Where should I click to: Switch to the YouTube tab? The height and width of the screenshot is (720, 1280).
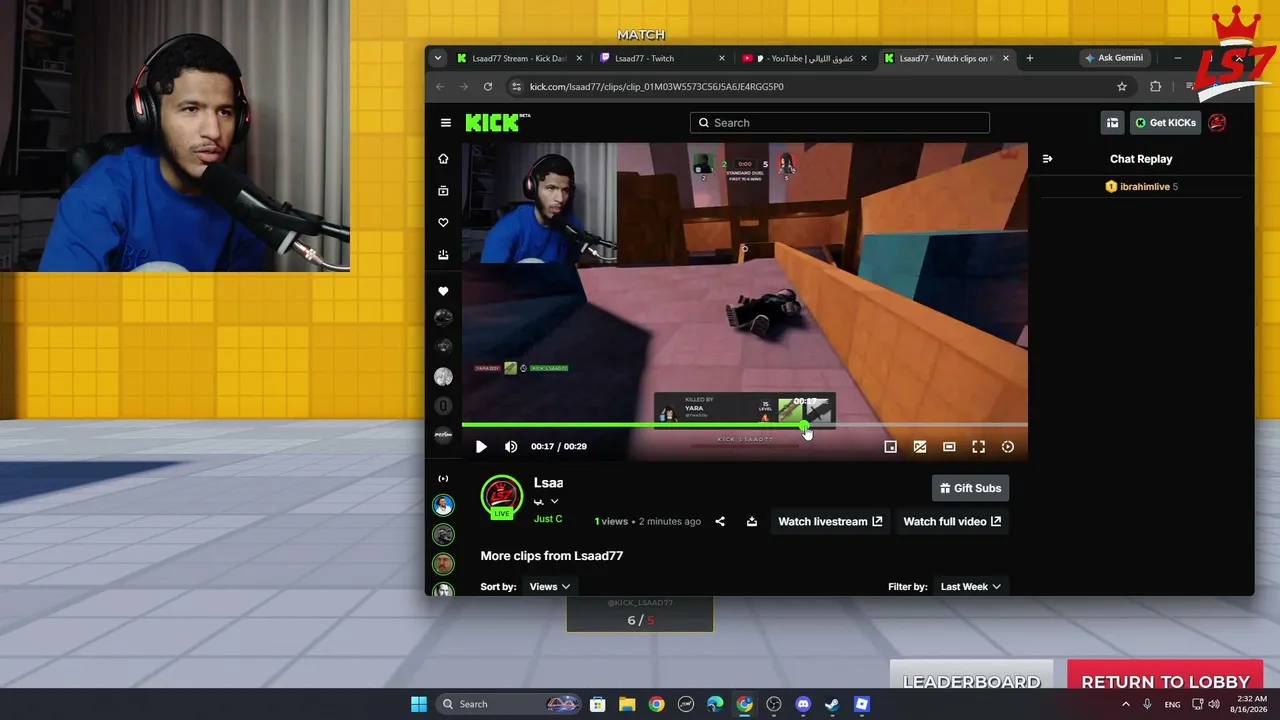pyautogui.click(x=805, y=58)
